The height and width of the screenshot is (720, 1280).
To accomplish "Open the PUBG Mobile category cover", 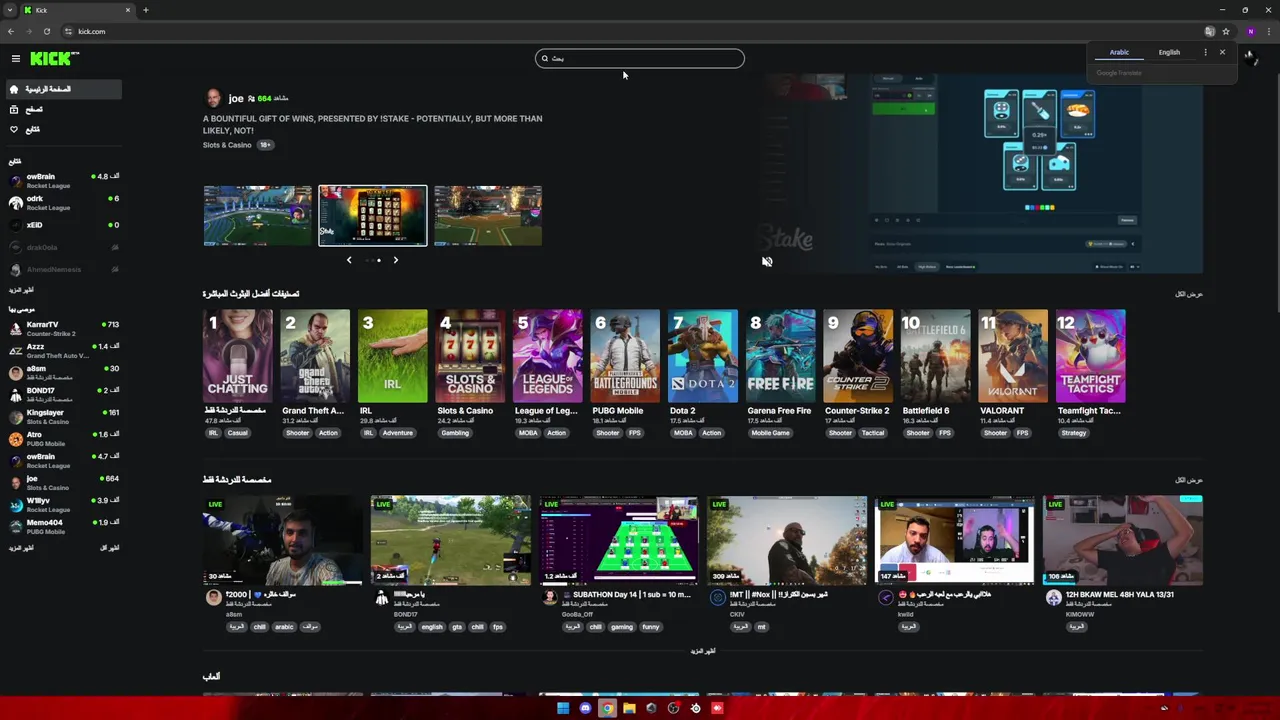I will tap(625, 356).
